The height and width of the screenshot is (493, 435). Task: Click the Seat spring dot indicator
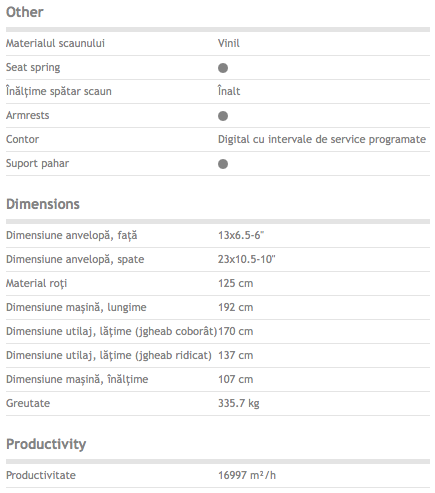pos(223,68)
